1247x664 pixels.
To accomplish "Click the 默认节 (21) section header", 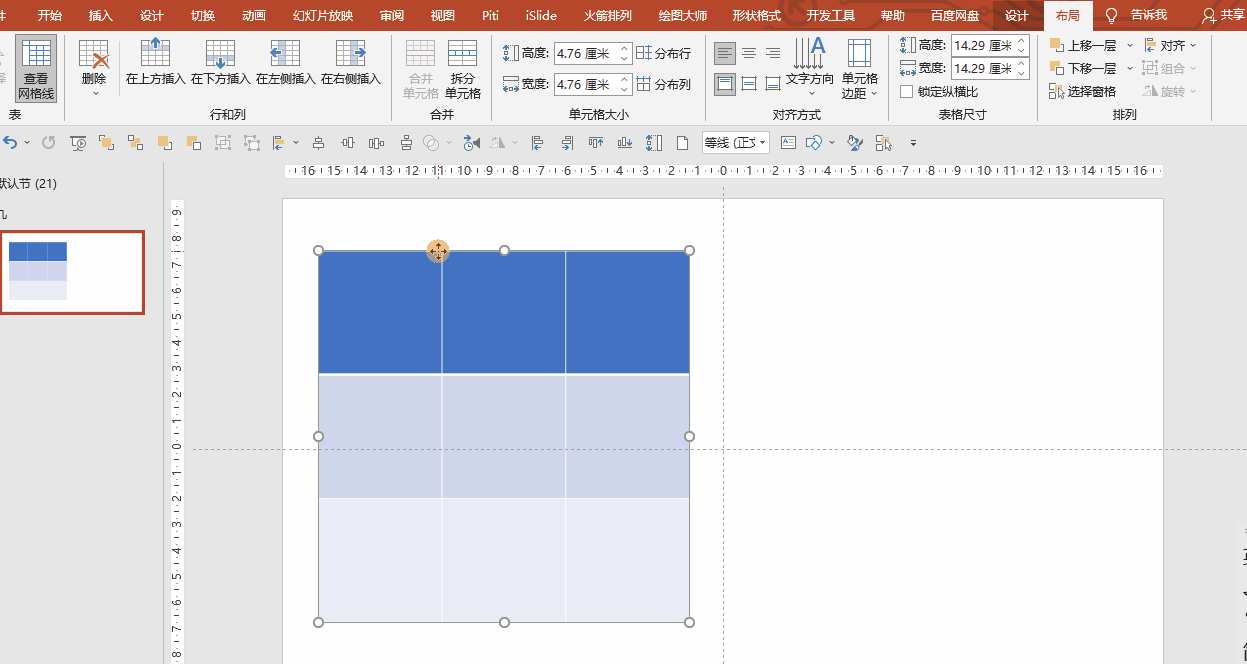I will (29, 184).
